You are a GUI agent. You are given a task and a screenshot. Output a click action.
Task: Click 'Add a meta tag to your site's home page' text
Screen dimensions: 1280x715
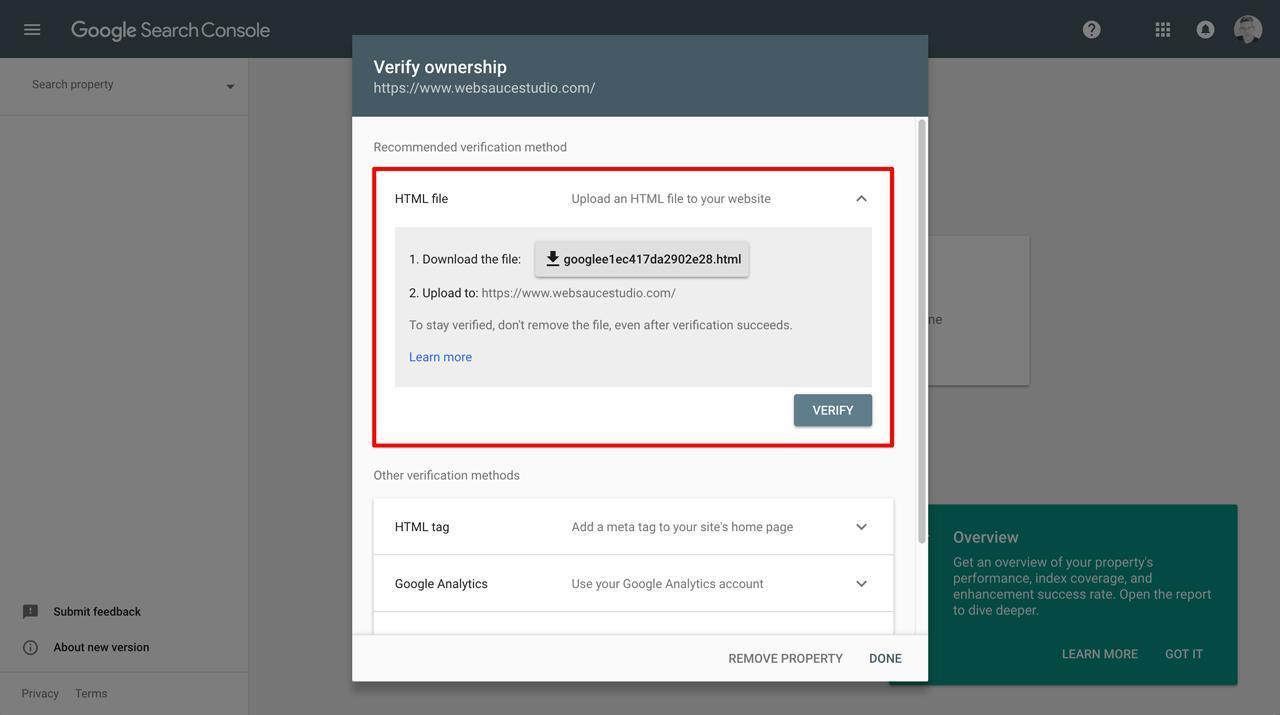(682, 527)
